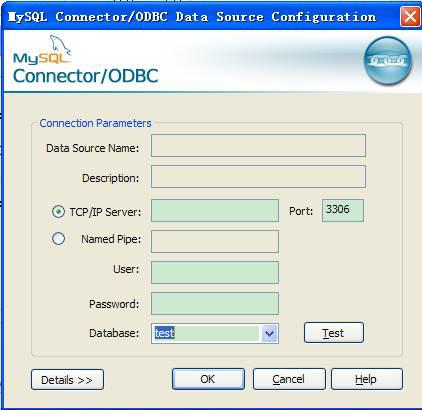Focus the Data Source Name field

point(258,146)
